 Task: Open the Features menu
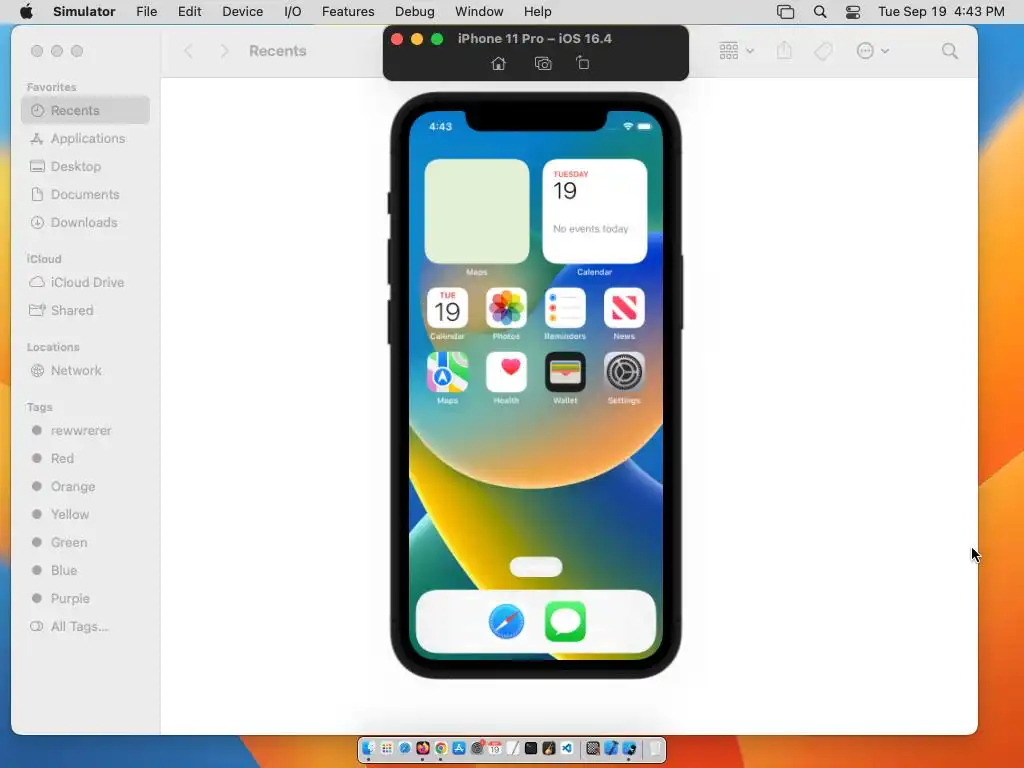point(348,12)
